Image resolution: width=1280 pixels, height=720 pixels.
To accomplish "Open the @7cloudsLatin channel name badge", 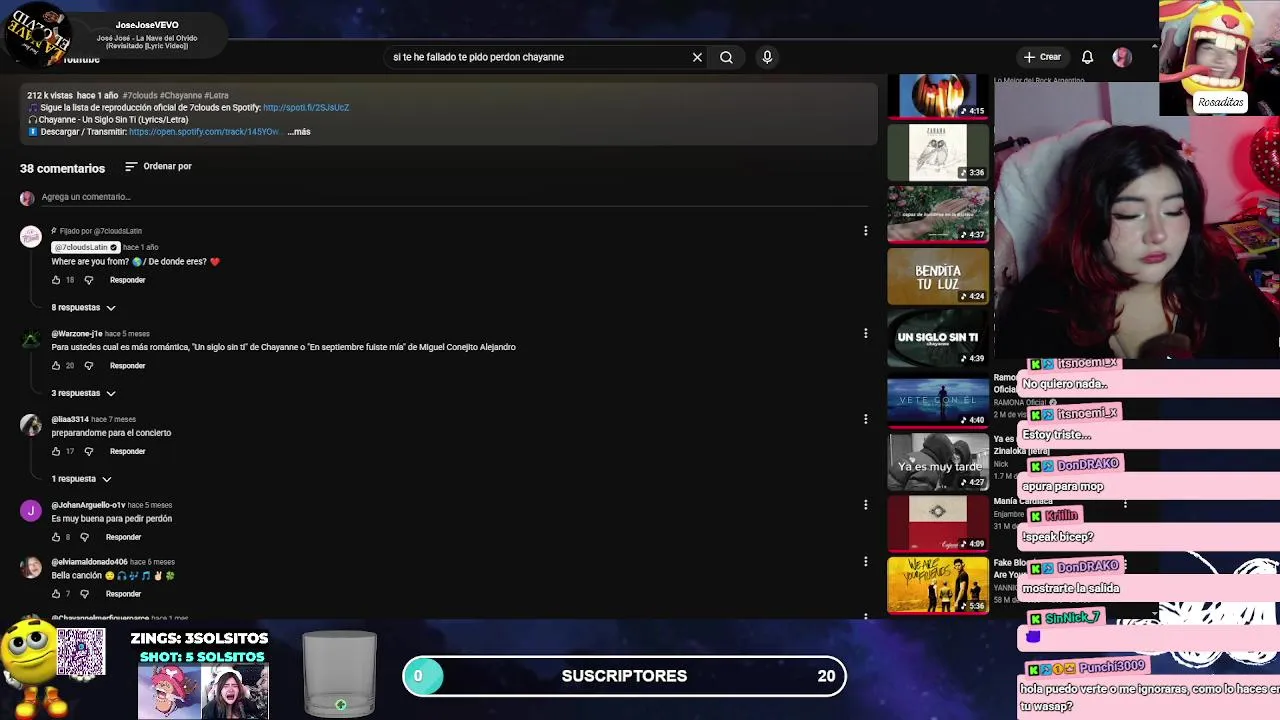I will click(85, 247).
